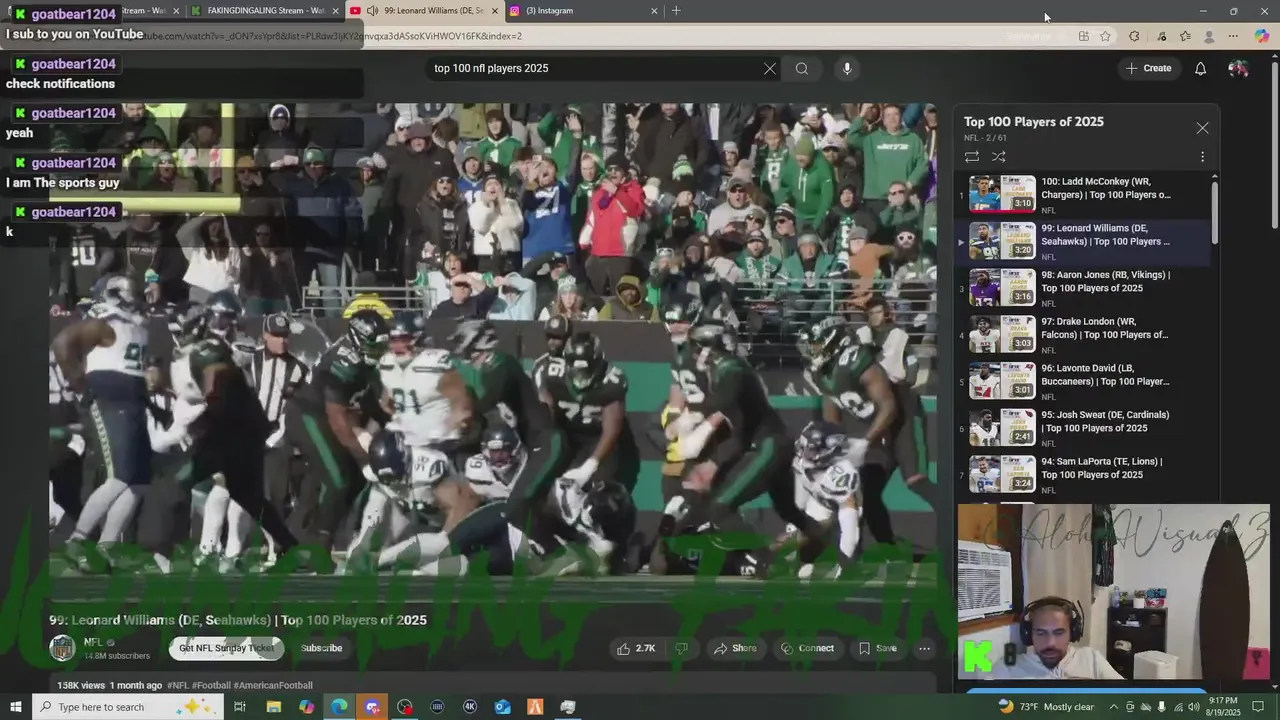This screenshot has width=1280, height=720.
Task: Open the Create menu
Action: coord(1148,68)
